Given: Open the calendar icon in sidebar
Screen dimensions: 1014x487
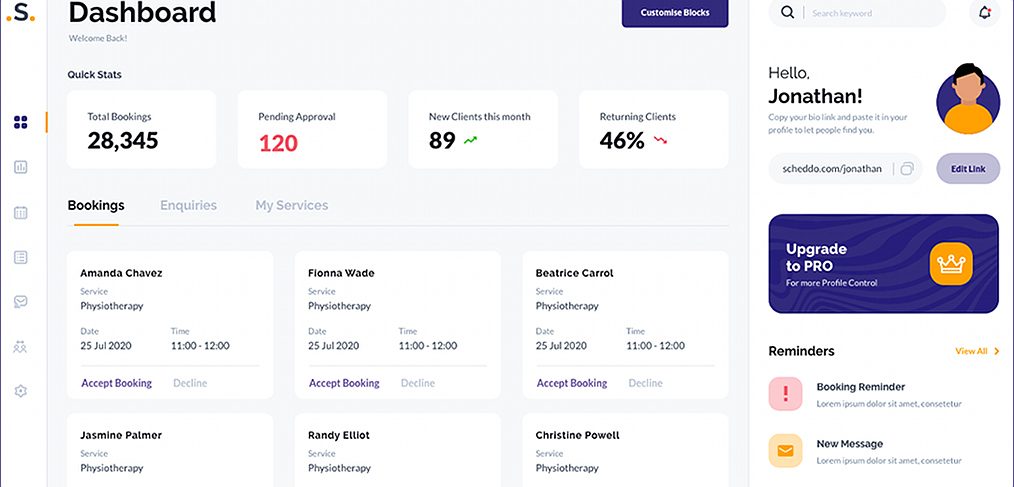Looking at the screenshot, I should pyautogui.click(x=21, y=212).
